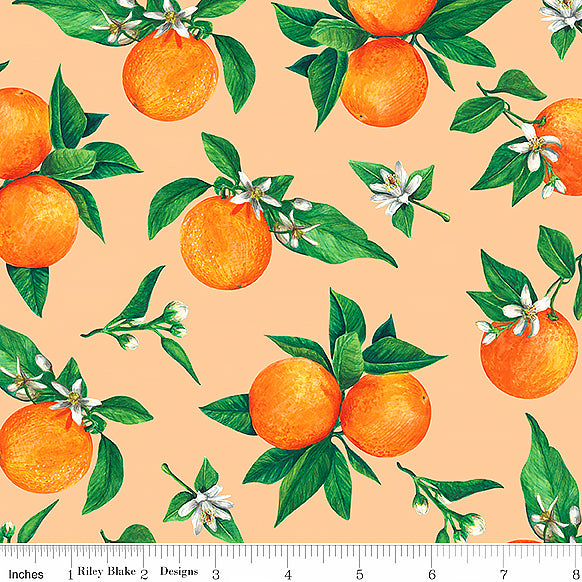The image size is (582, 582).
Task: Click the left orange in bottom-center pair
Action: pos(295,403)
